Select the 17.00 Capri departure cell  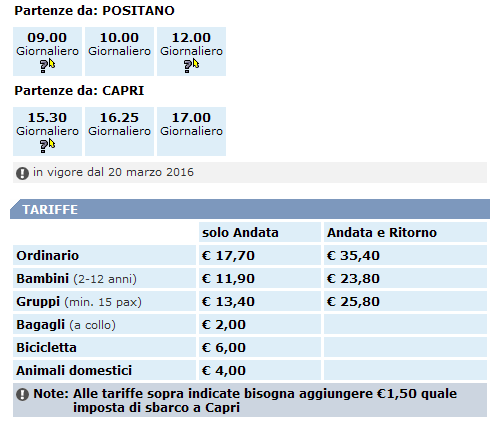click(191, 131)
